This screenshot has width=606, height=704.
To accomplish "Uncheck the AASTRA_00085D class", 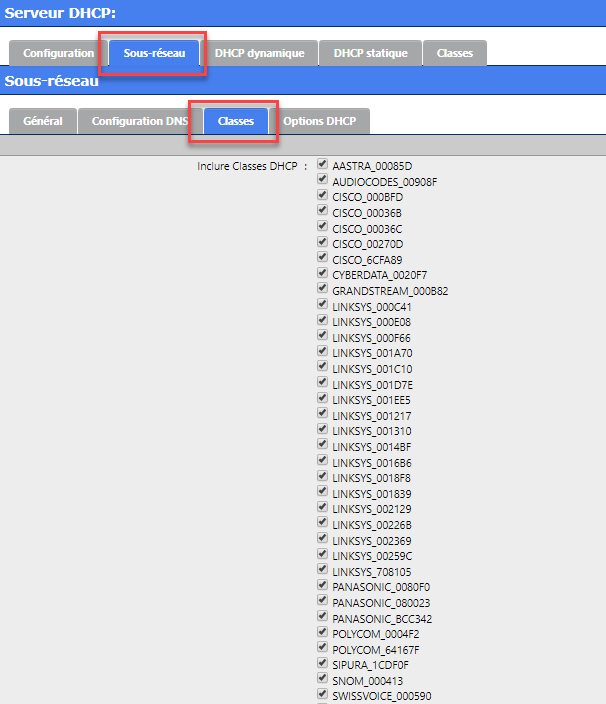I will (322, 164).
